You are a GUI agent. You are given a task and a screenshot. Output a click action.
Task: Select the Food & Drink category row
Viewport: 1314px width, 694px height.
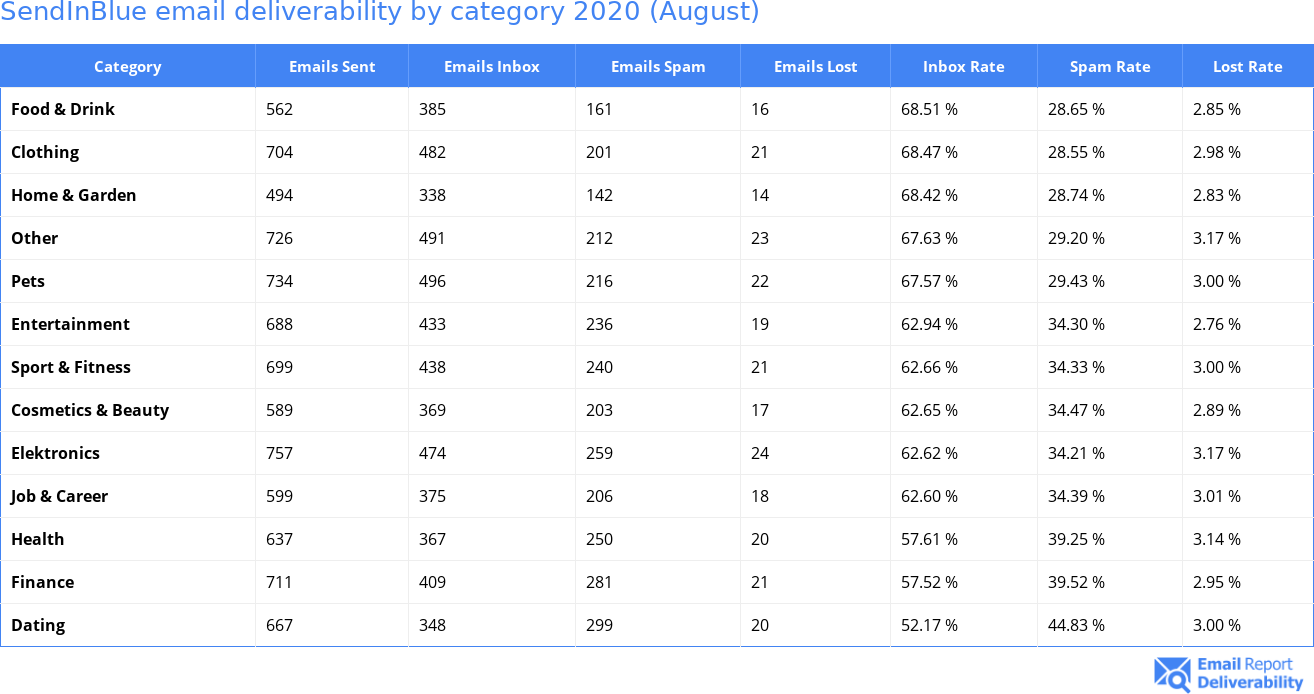[x=63, y=109]
